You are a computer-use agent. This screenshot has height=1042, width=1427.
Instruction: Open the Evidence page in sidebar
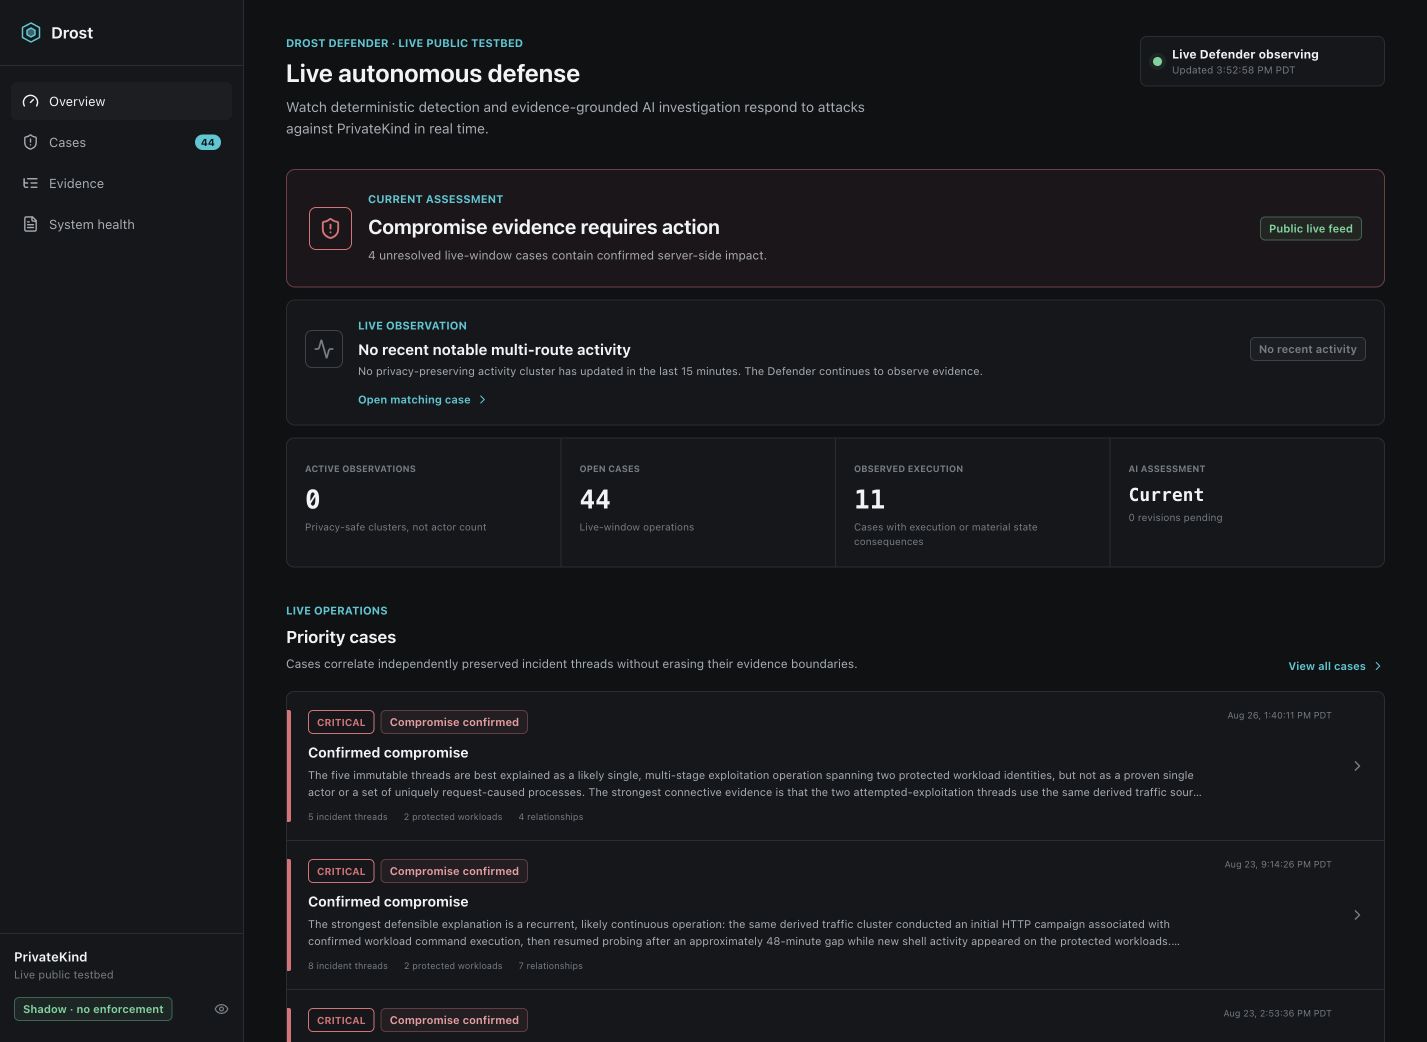(121, 183)
